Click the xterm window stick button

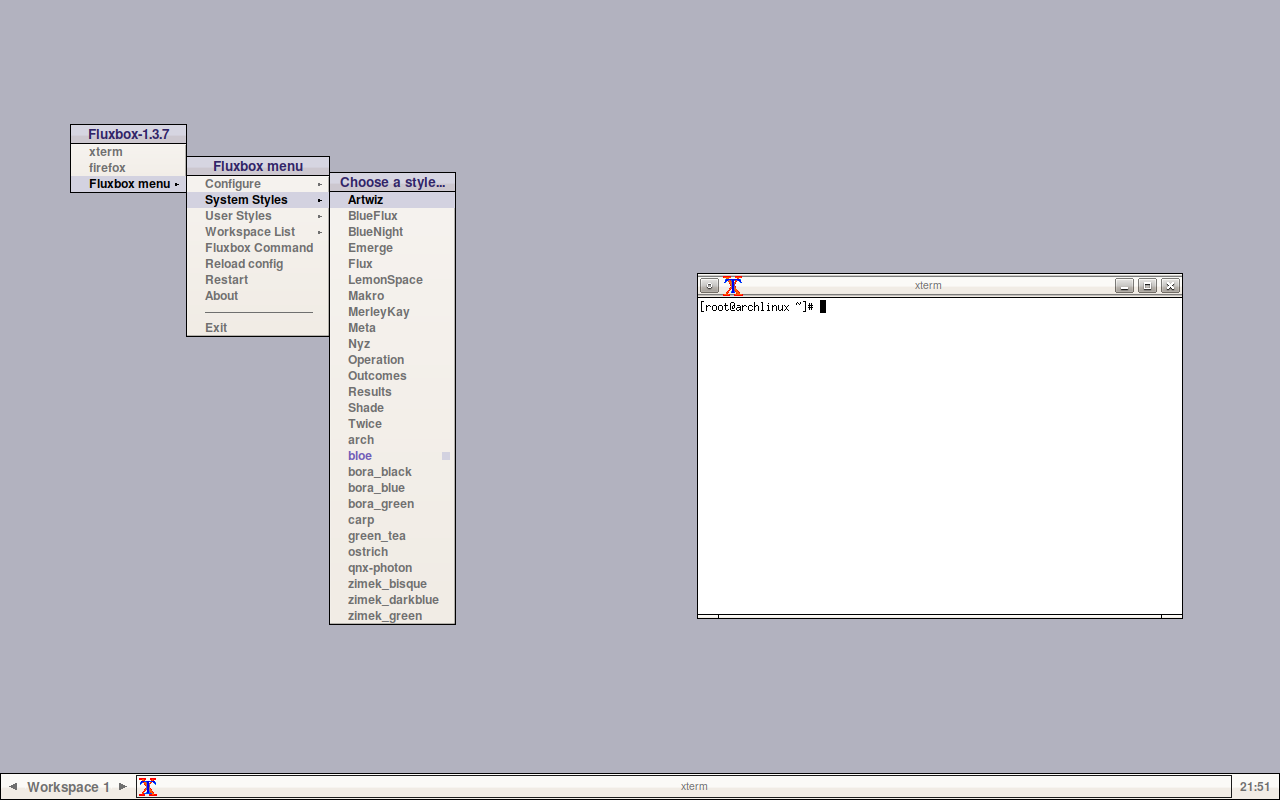pos(709,285)
